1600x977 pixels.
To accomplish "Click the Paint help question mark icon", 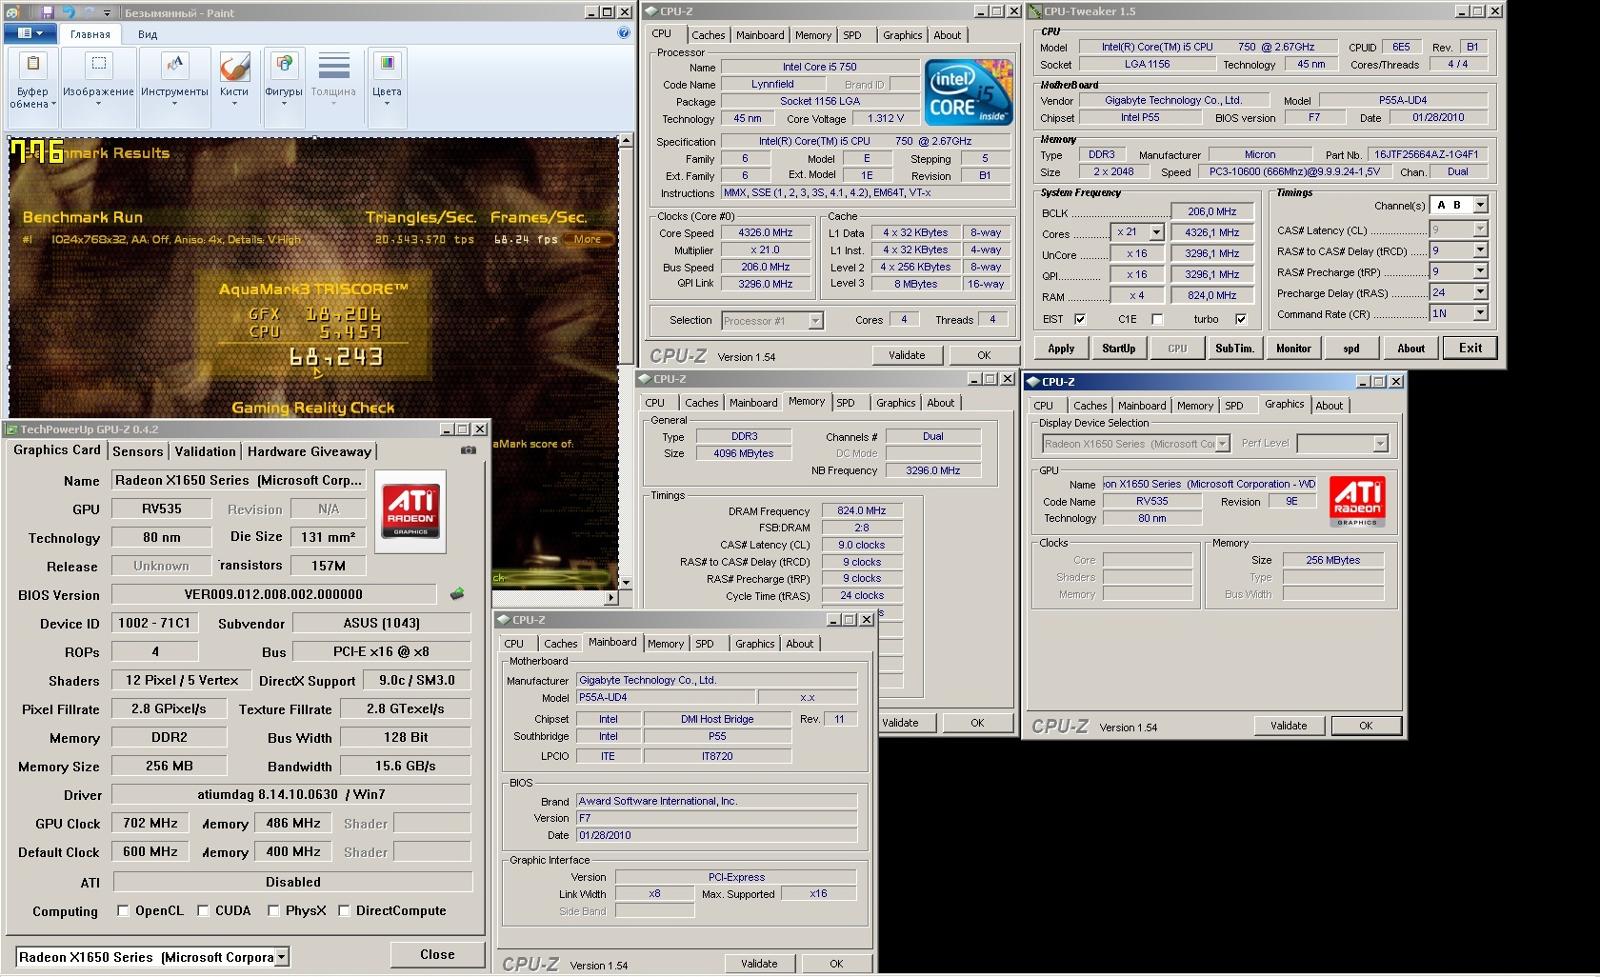I will pos(624,33).
